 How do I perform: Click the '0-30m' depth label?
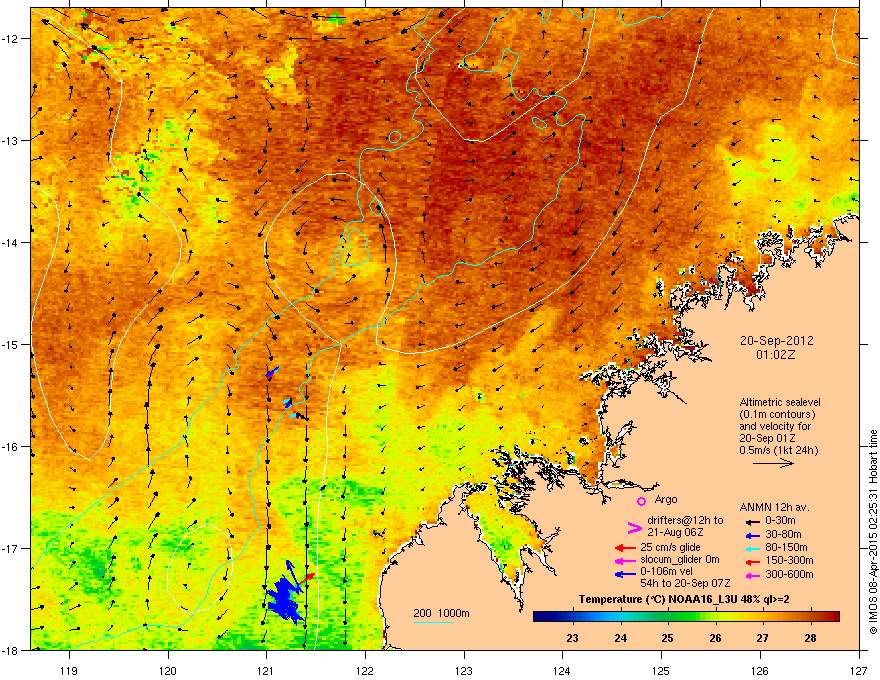(x=780, y=521)
